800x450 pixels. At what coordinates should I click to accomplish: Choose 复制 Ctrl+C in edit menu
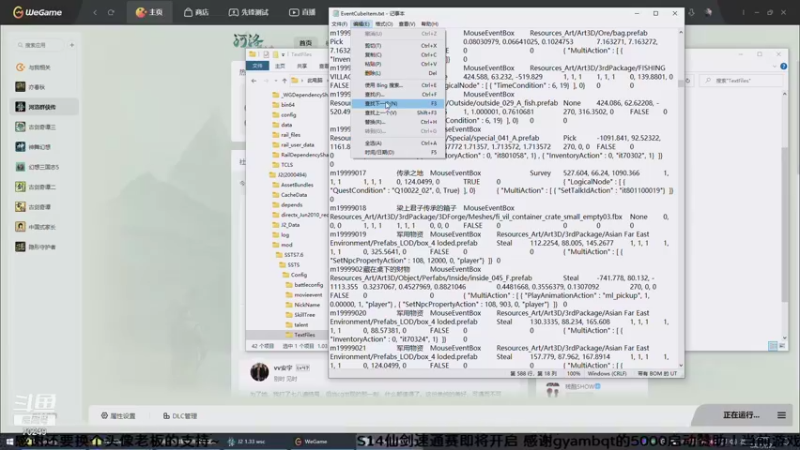(398, 55)
